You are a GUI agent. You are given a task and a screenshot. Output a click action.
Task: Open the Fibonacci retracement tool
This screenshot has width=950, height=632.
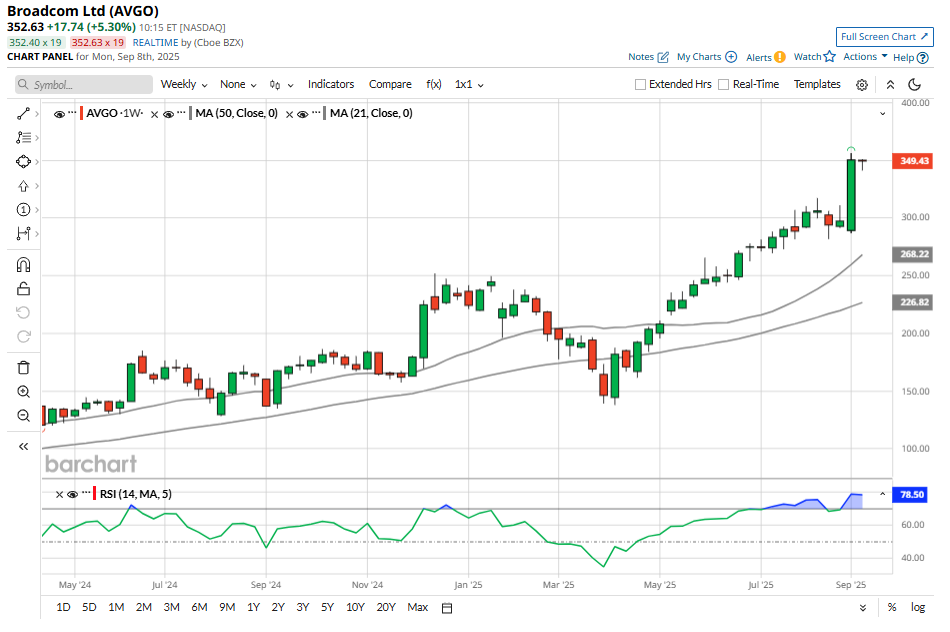23,138
